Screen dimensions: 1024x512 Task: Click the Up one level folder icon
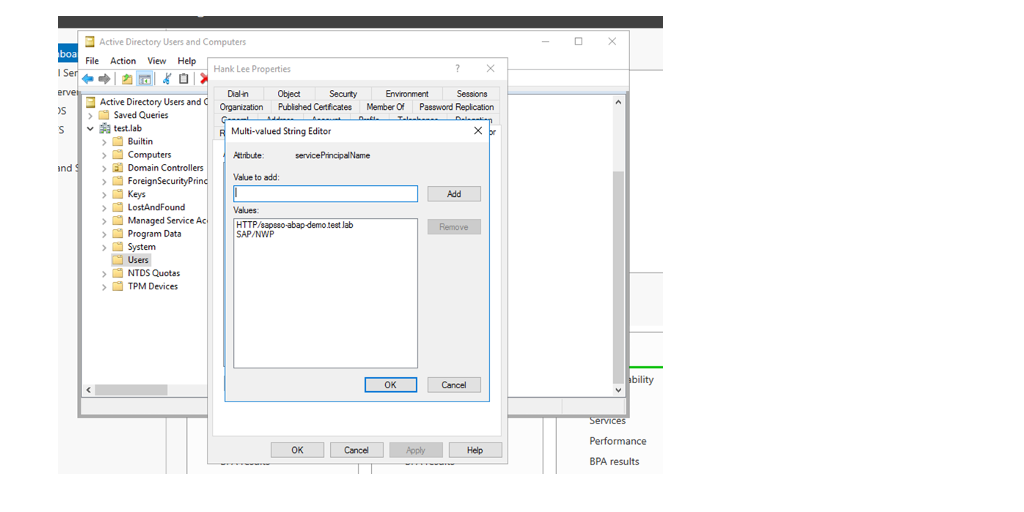tap(127, 79)
